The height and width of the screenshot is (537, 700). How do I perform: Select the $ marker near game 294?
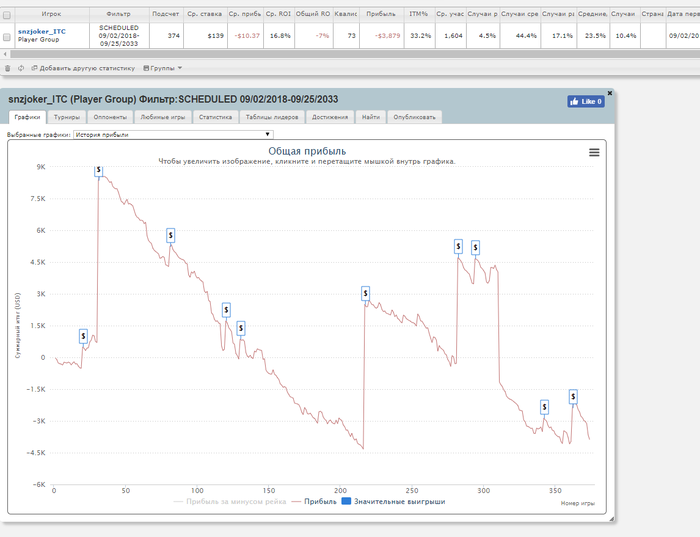(x=475, y=247)
